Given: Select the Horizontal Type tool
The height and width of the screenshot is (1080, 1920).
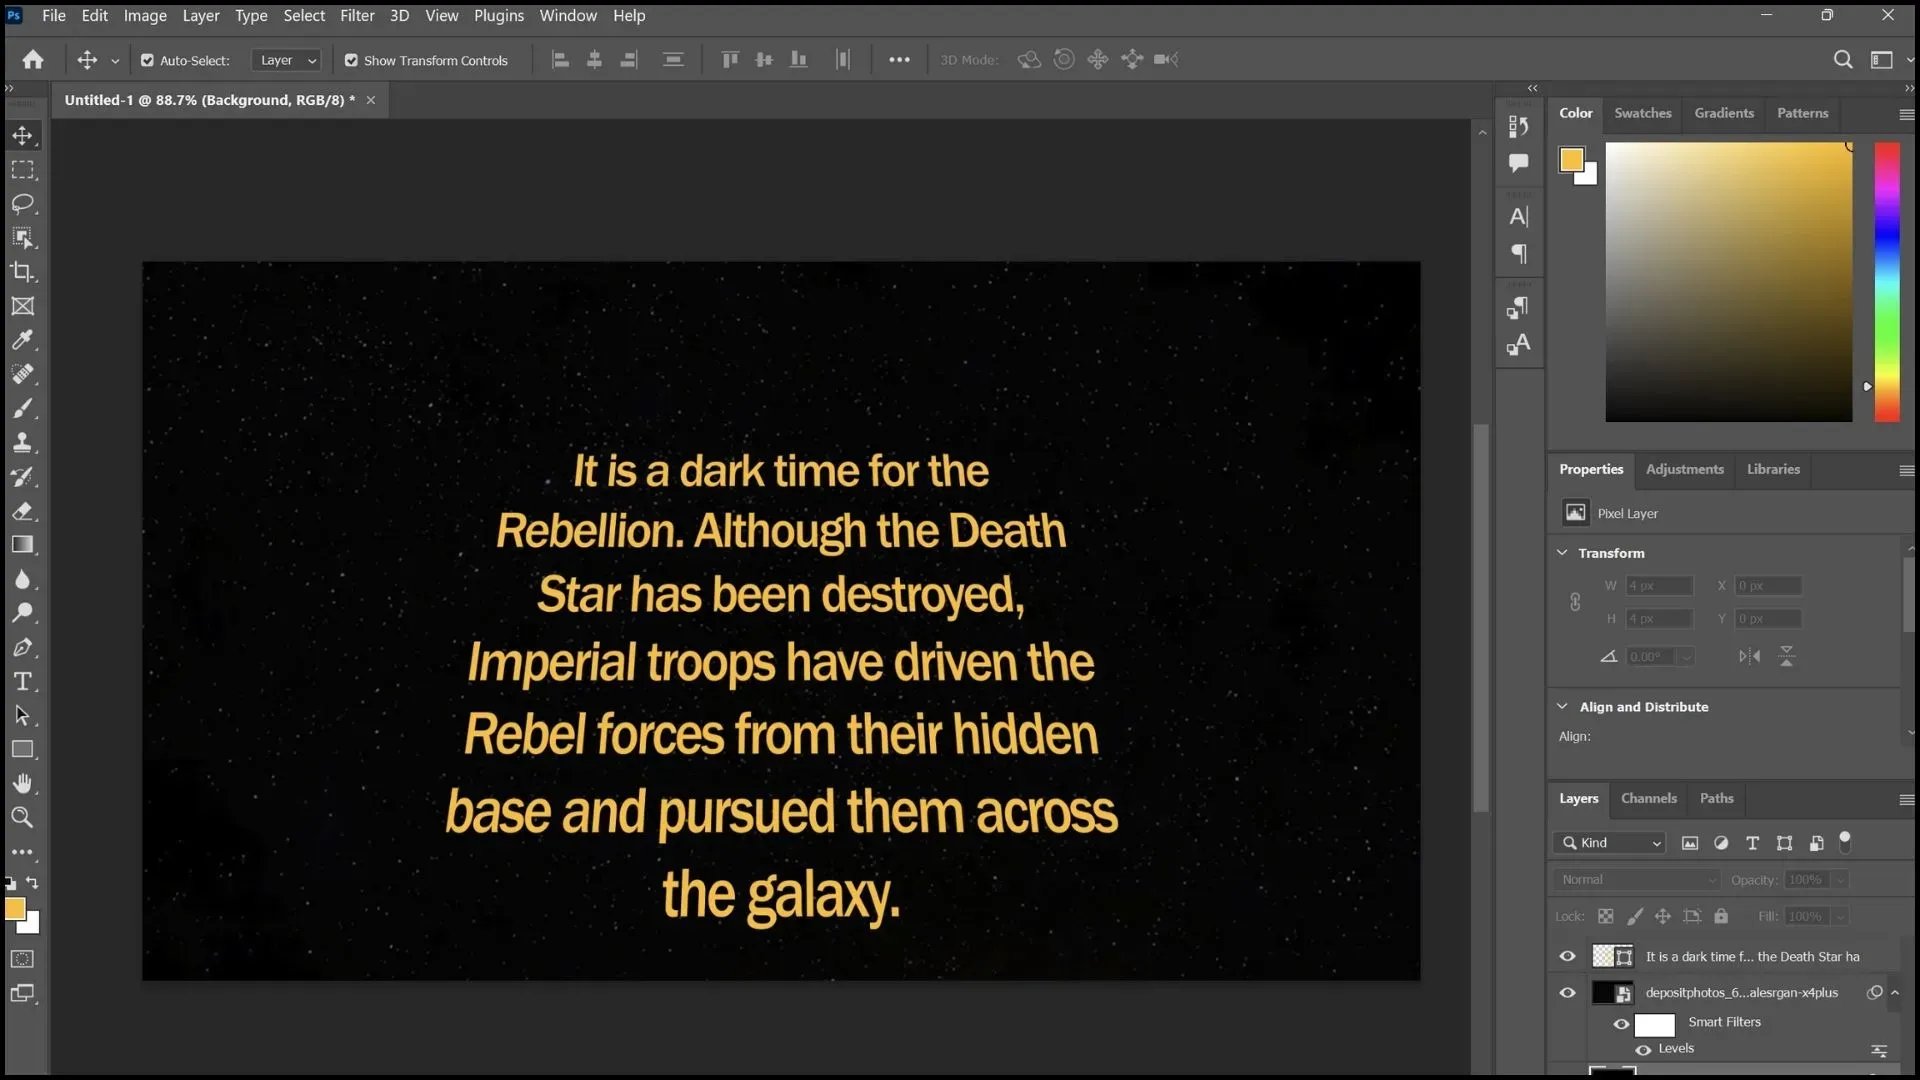Looking at the screenshot, I should pos(22,681).
